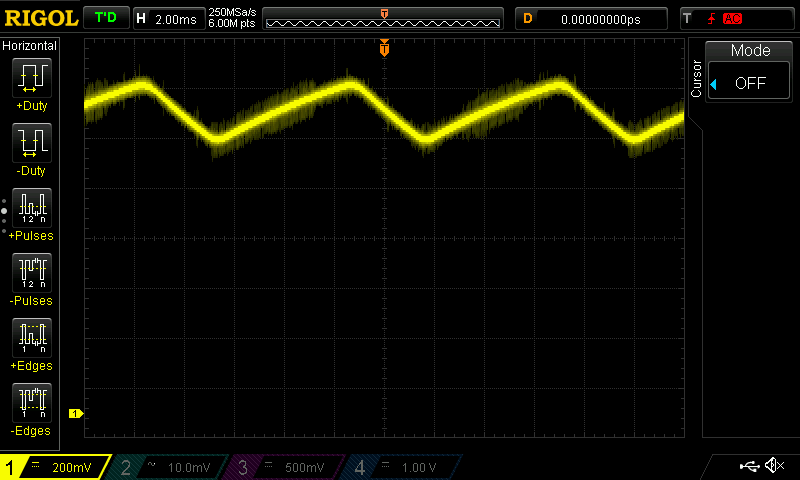800x480 pixels.
Task: Enable channel 3 at 500mV
Action: [x=283, y=467]
